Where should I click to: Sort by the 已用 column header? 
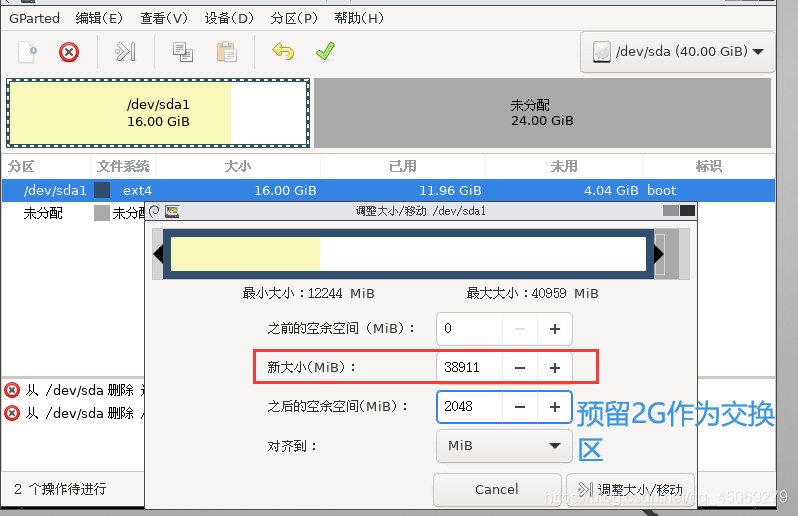[x=403, y=166]
